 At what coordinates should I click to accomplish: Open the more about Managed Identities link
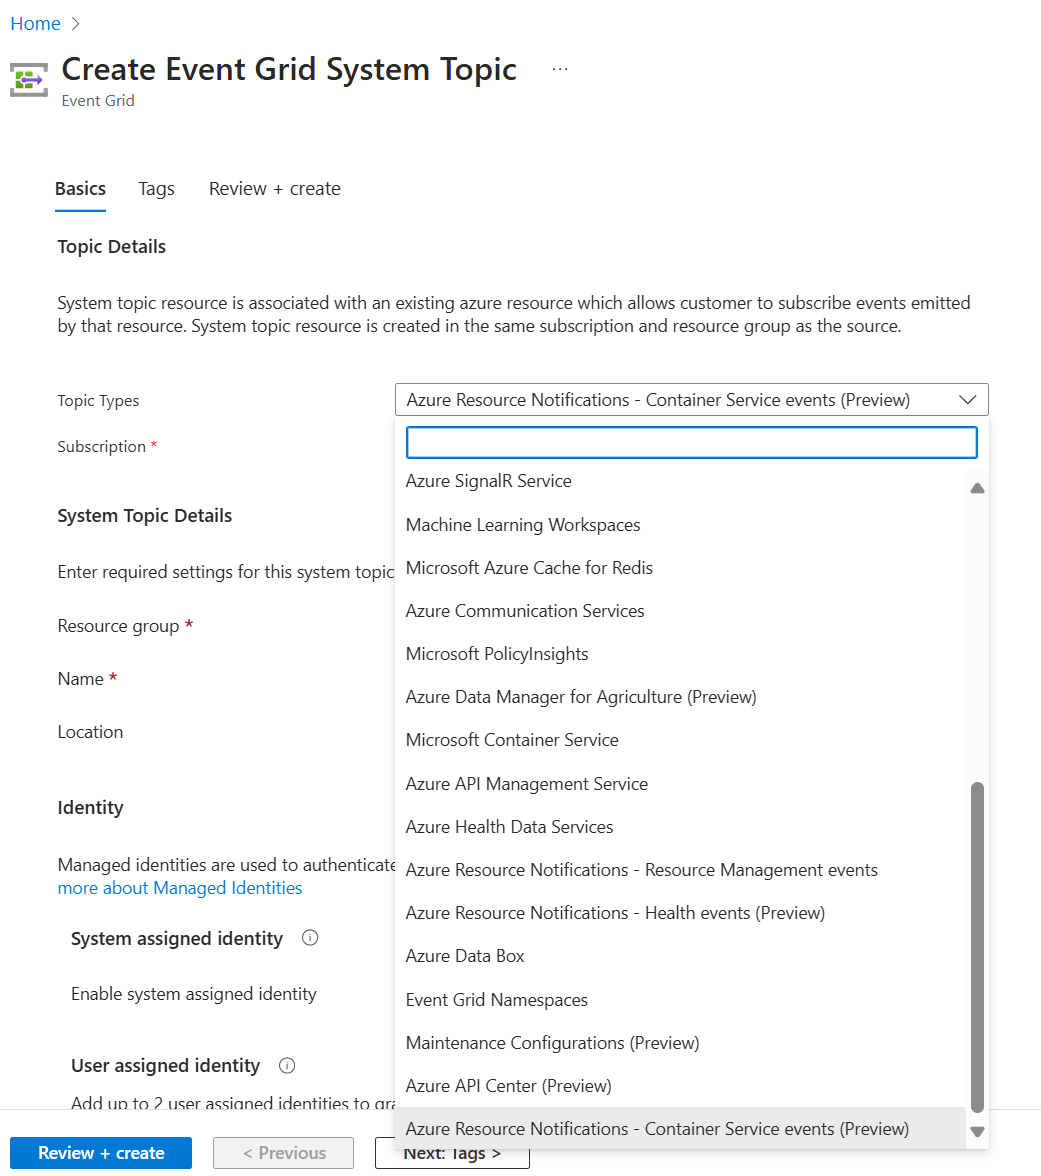tap(180, 888)
